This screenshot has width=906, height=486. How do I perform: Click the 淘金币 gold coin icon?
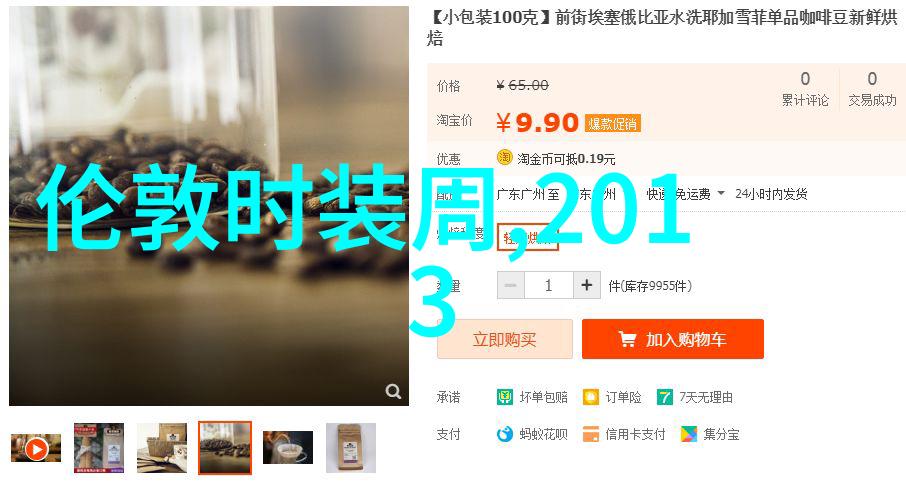[x=504, y=157]
